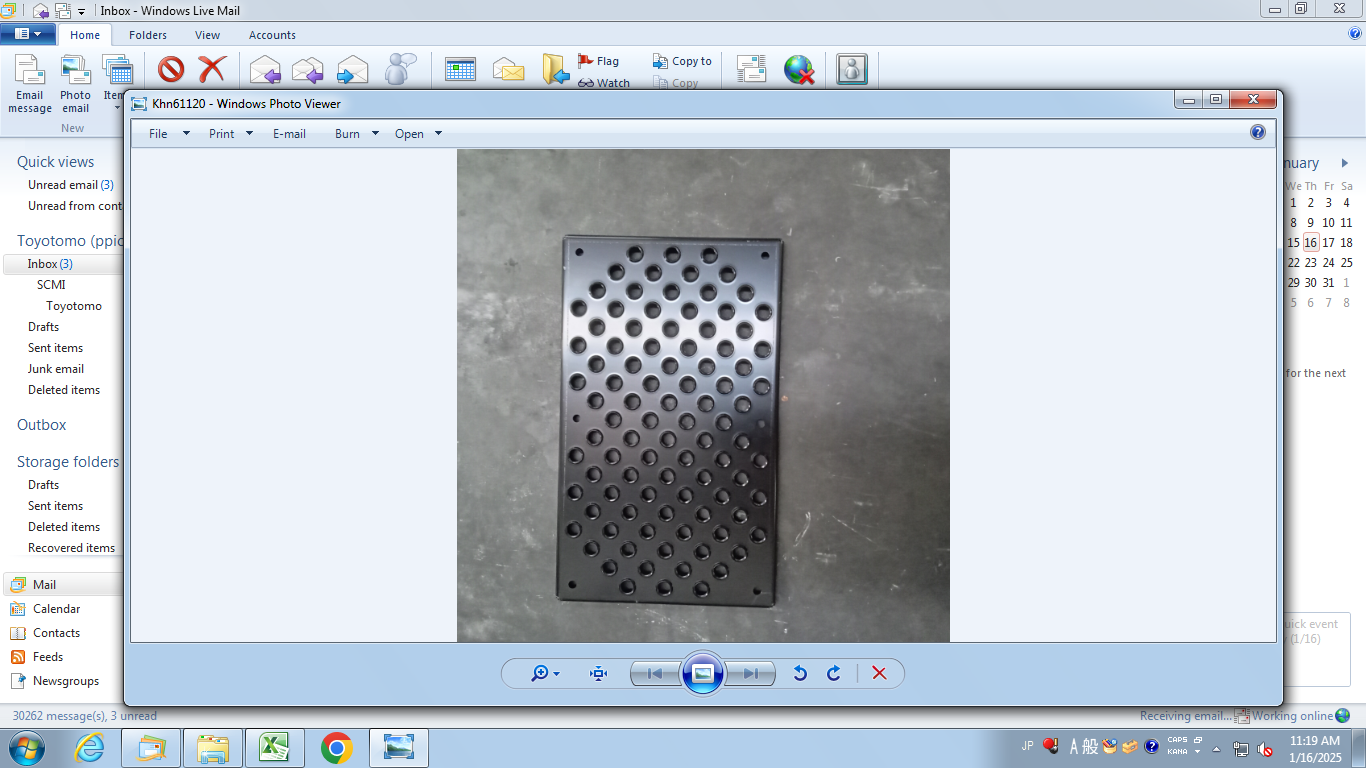Forward the message in Live Mail

tap(352, 70)
